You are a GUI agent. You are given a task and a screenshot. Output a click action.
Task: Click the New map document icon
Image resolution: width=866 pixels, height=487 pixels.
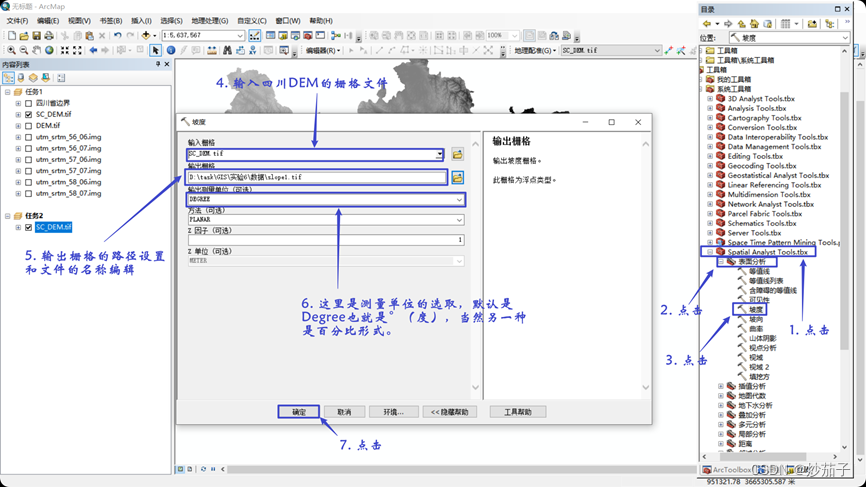pyautogui.click(x=12, y=35)
